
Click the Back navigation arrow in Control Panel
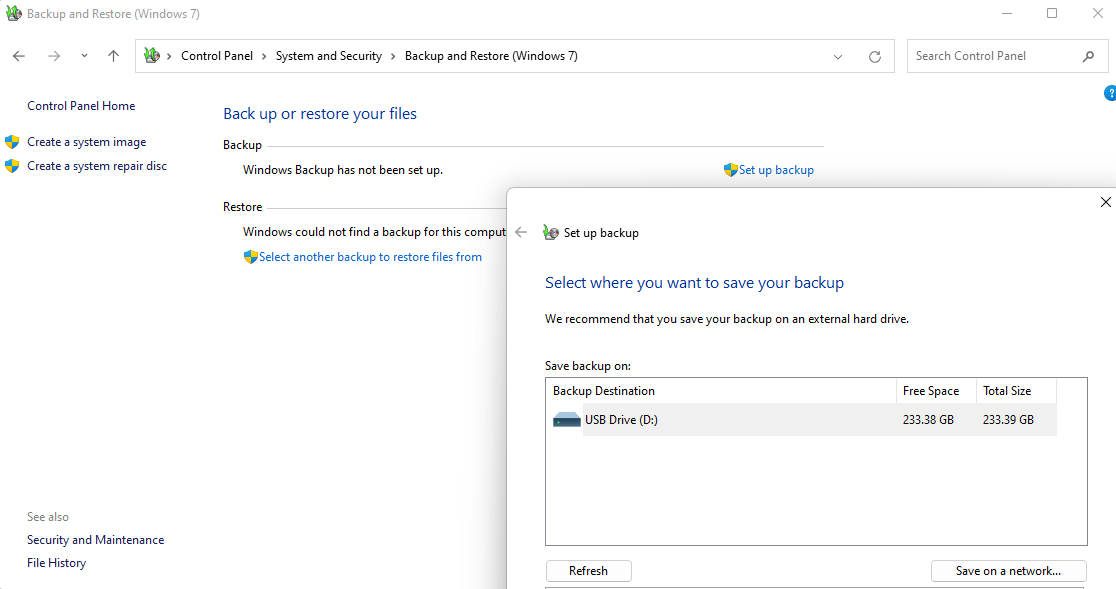click(19, 56)
